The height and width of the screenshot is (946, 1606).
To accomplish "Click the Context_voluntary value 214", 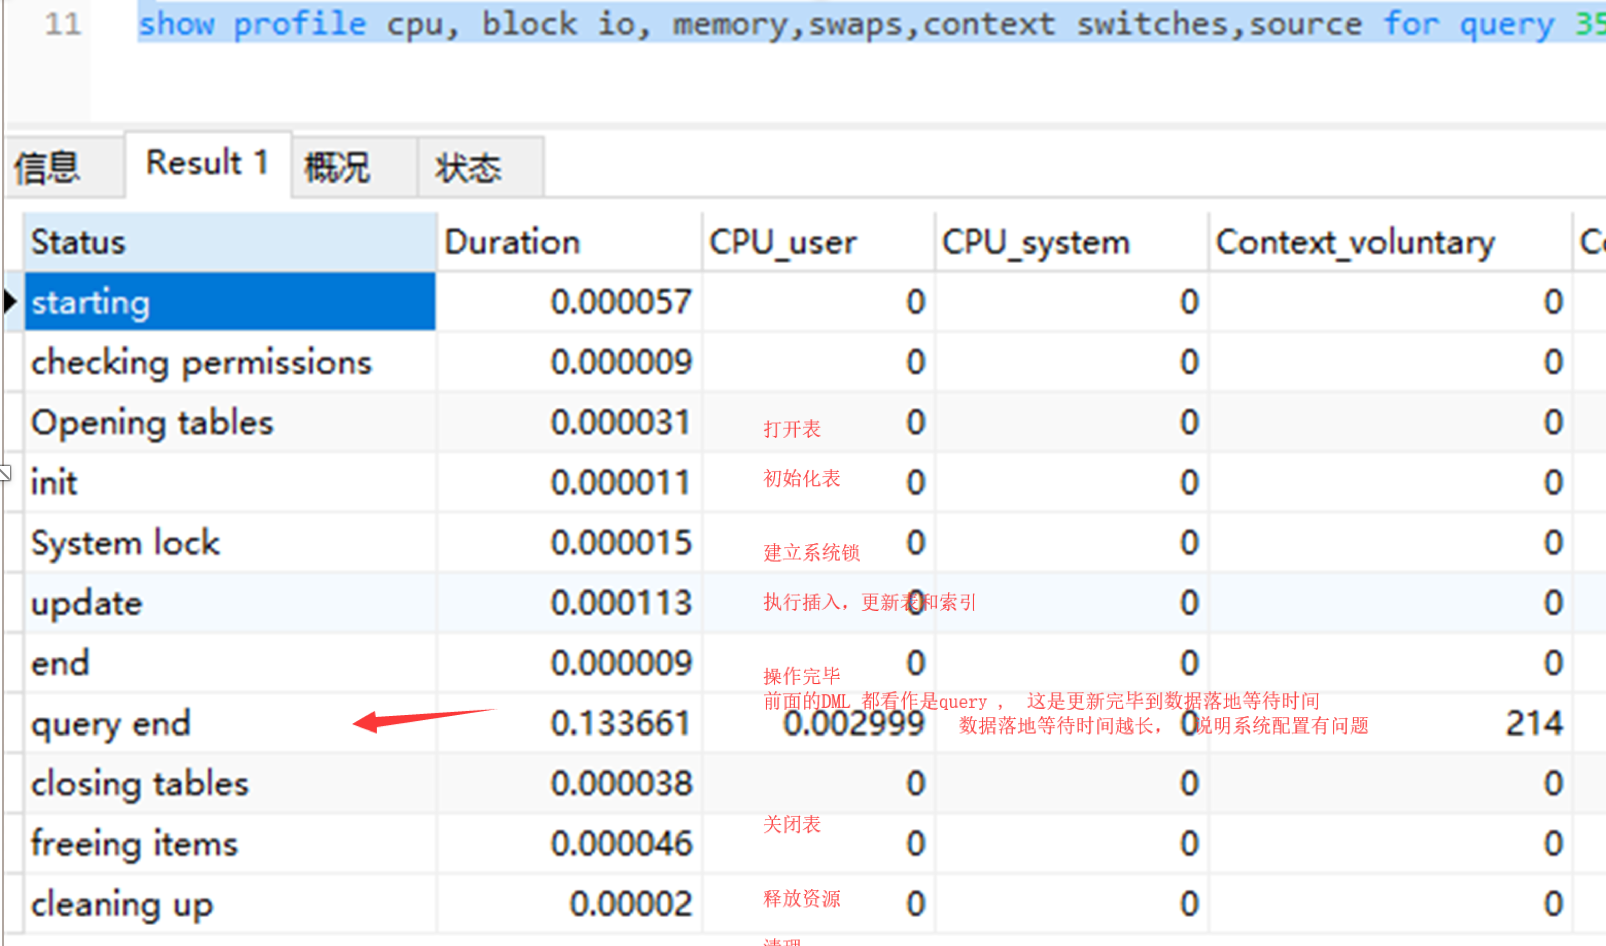I will click(1534, 723).
